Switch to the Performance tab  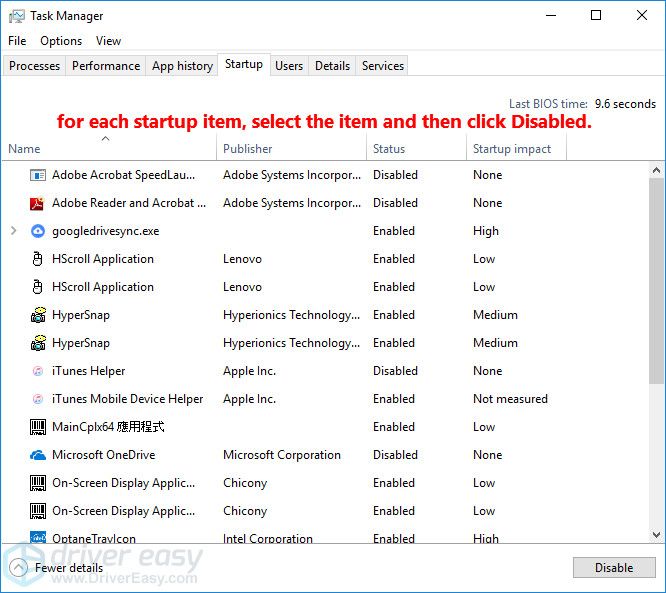pyautogui.click(x=106, y=66)
